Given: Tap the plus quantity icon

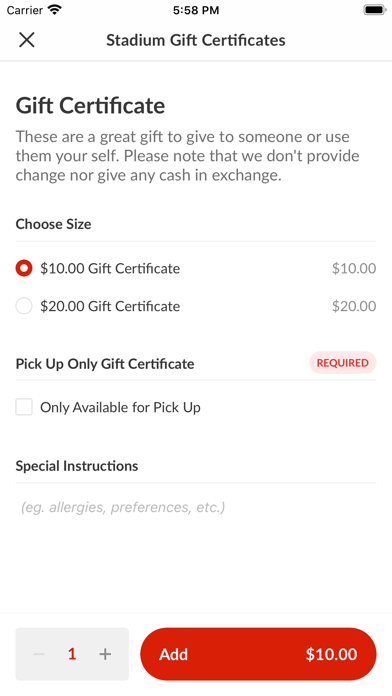Looking at the screenshot, I should tap(105, 654).
